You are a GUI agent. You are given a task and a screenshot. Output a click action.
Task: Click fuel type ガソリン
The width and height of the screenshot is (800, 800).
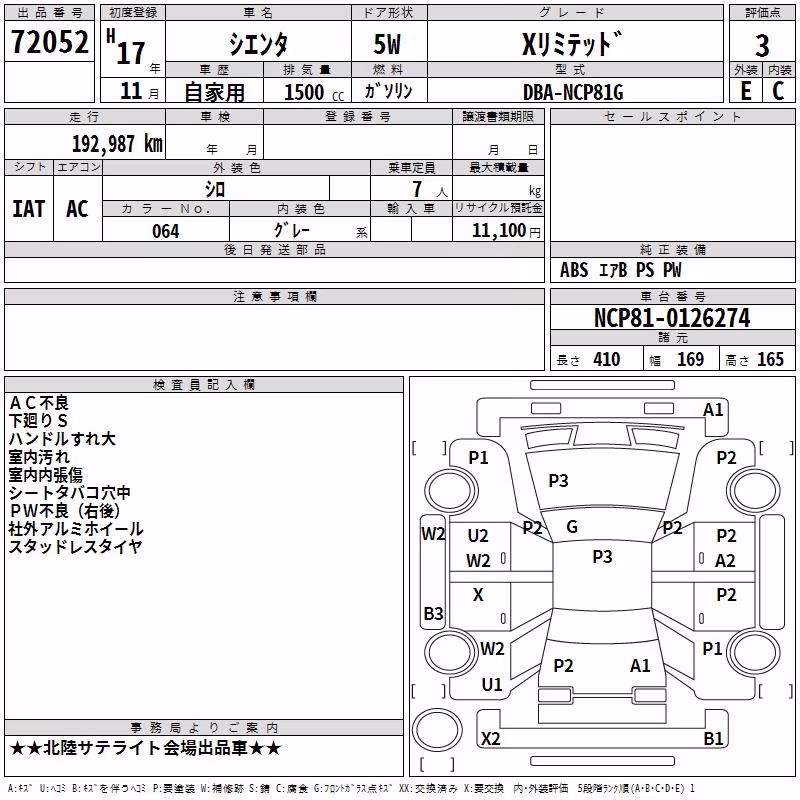click(x=388, y=91)
